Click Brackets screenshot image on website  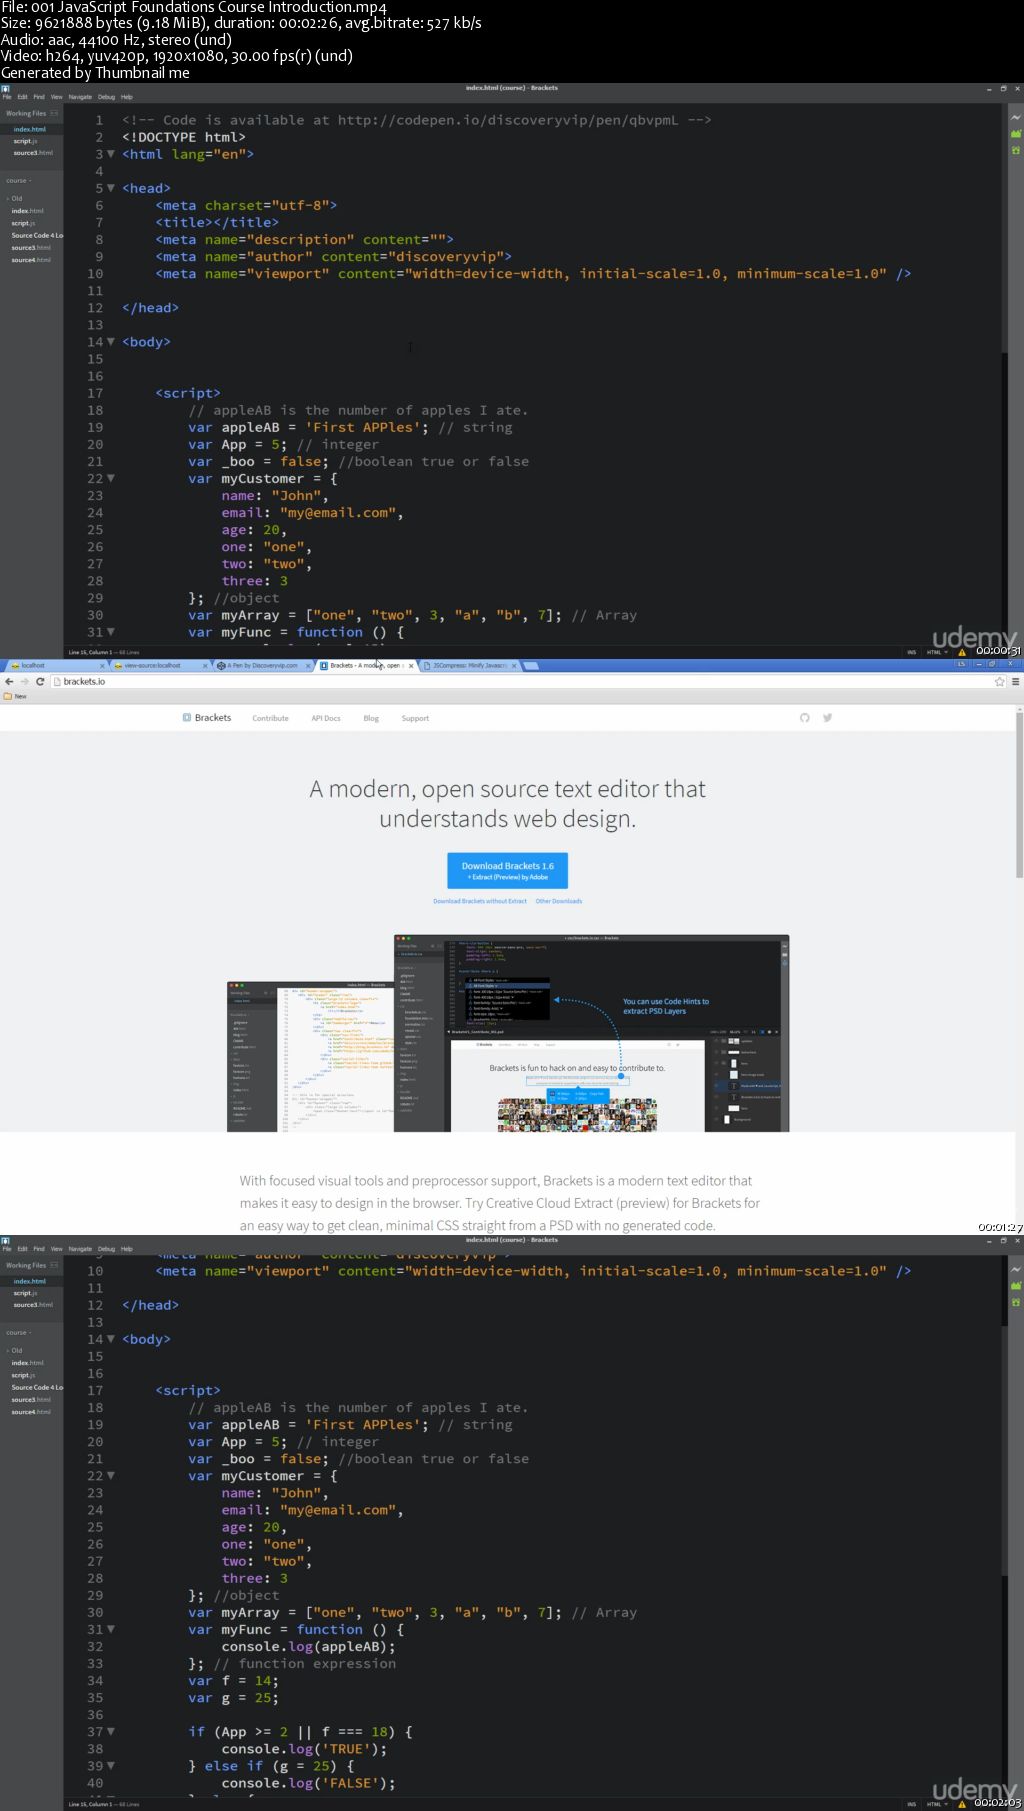pos(508,1033)
